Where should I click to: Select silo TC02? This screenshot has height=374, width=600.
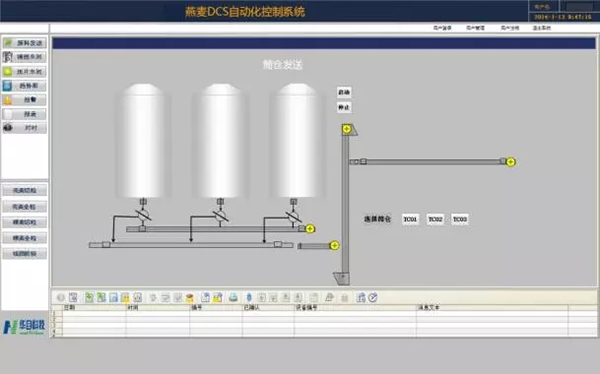coord(435,219)
